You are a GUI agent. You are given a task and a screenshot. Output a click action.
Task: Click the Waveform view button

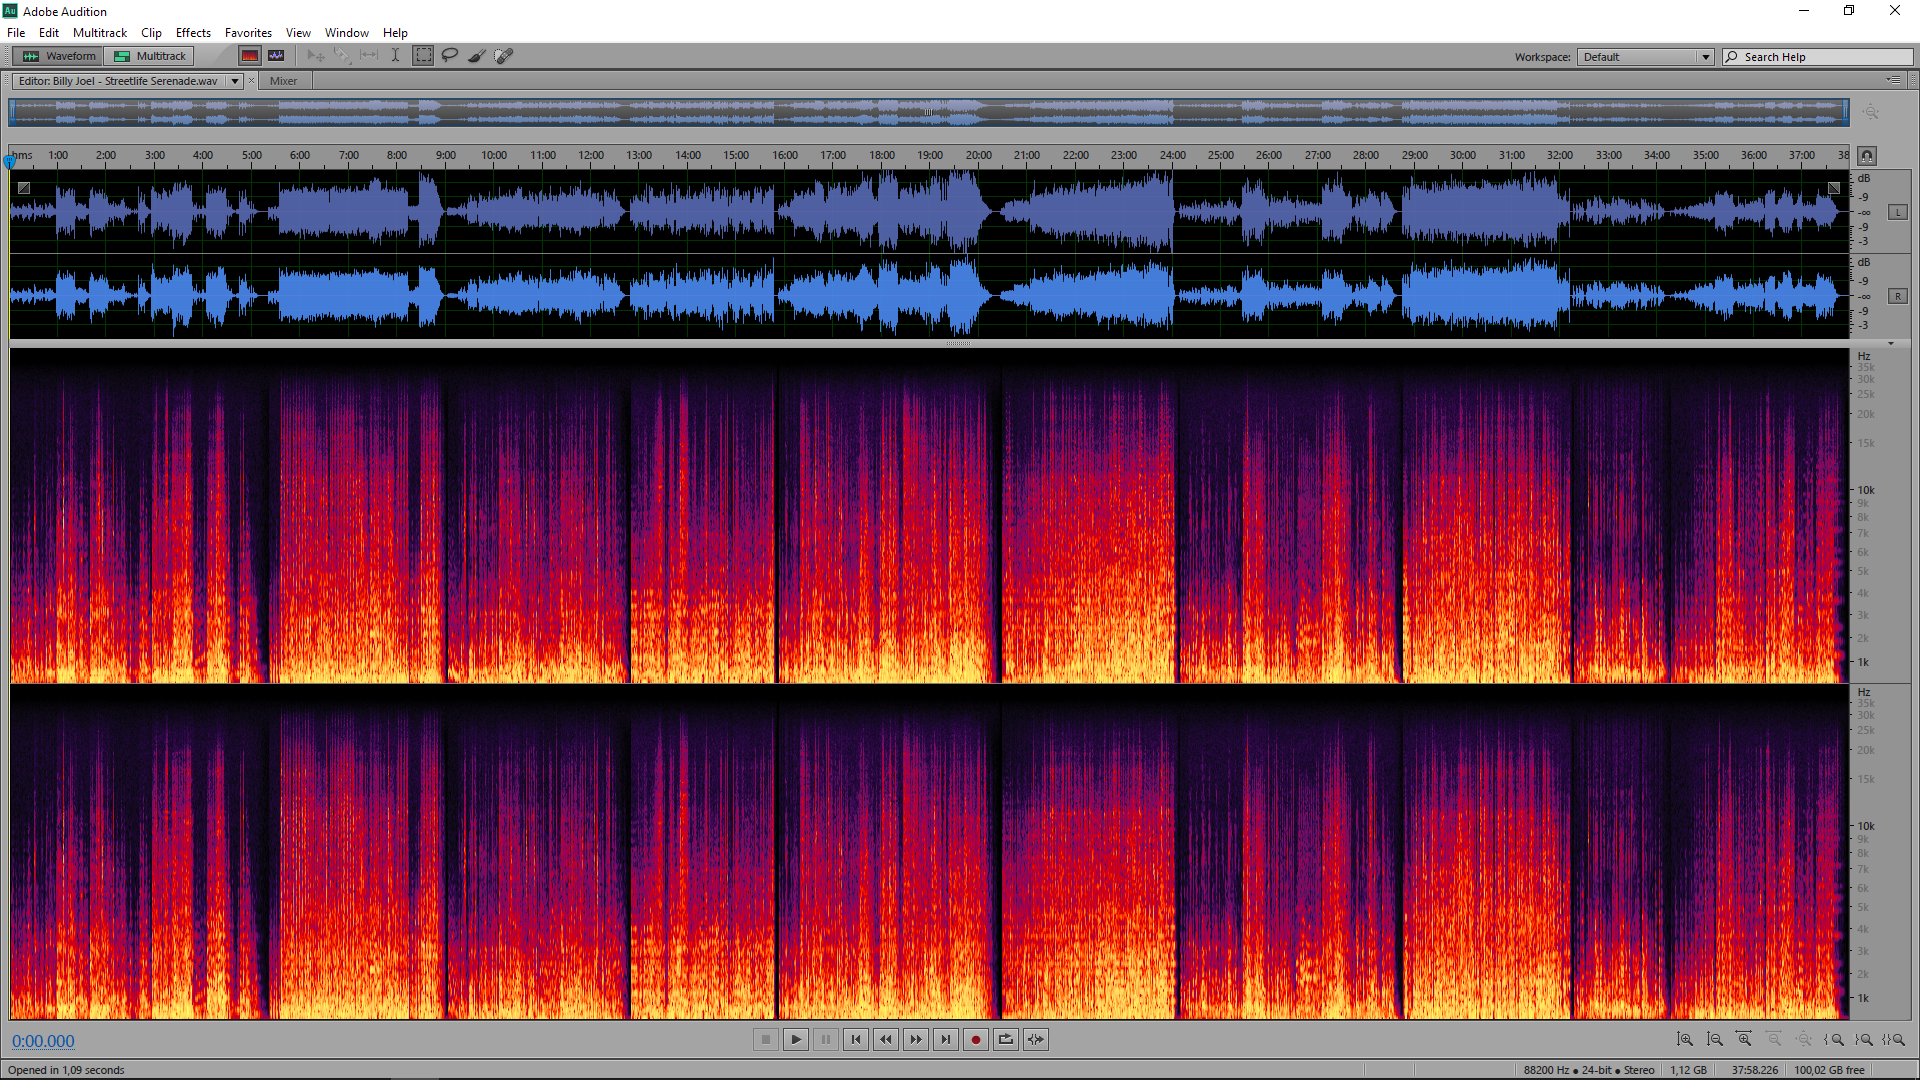[60, 56]
